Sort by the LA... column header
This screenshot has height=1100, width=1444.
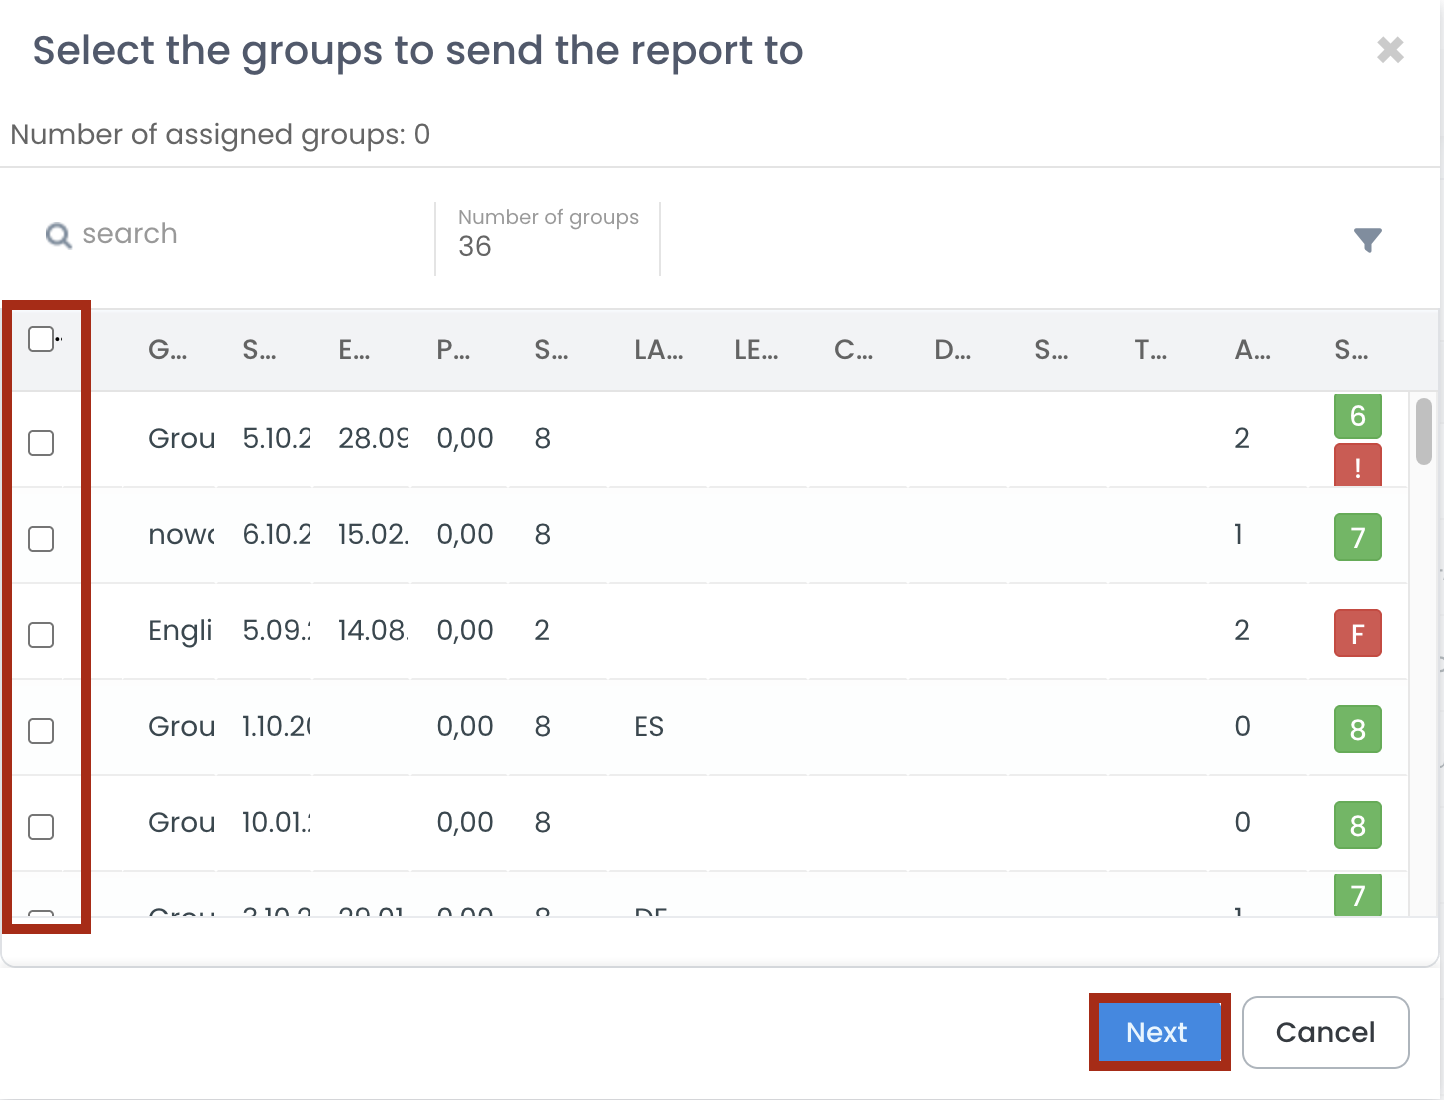pos(658,350)
